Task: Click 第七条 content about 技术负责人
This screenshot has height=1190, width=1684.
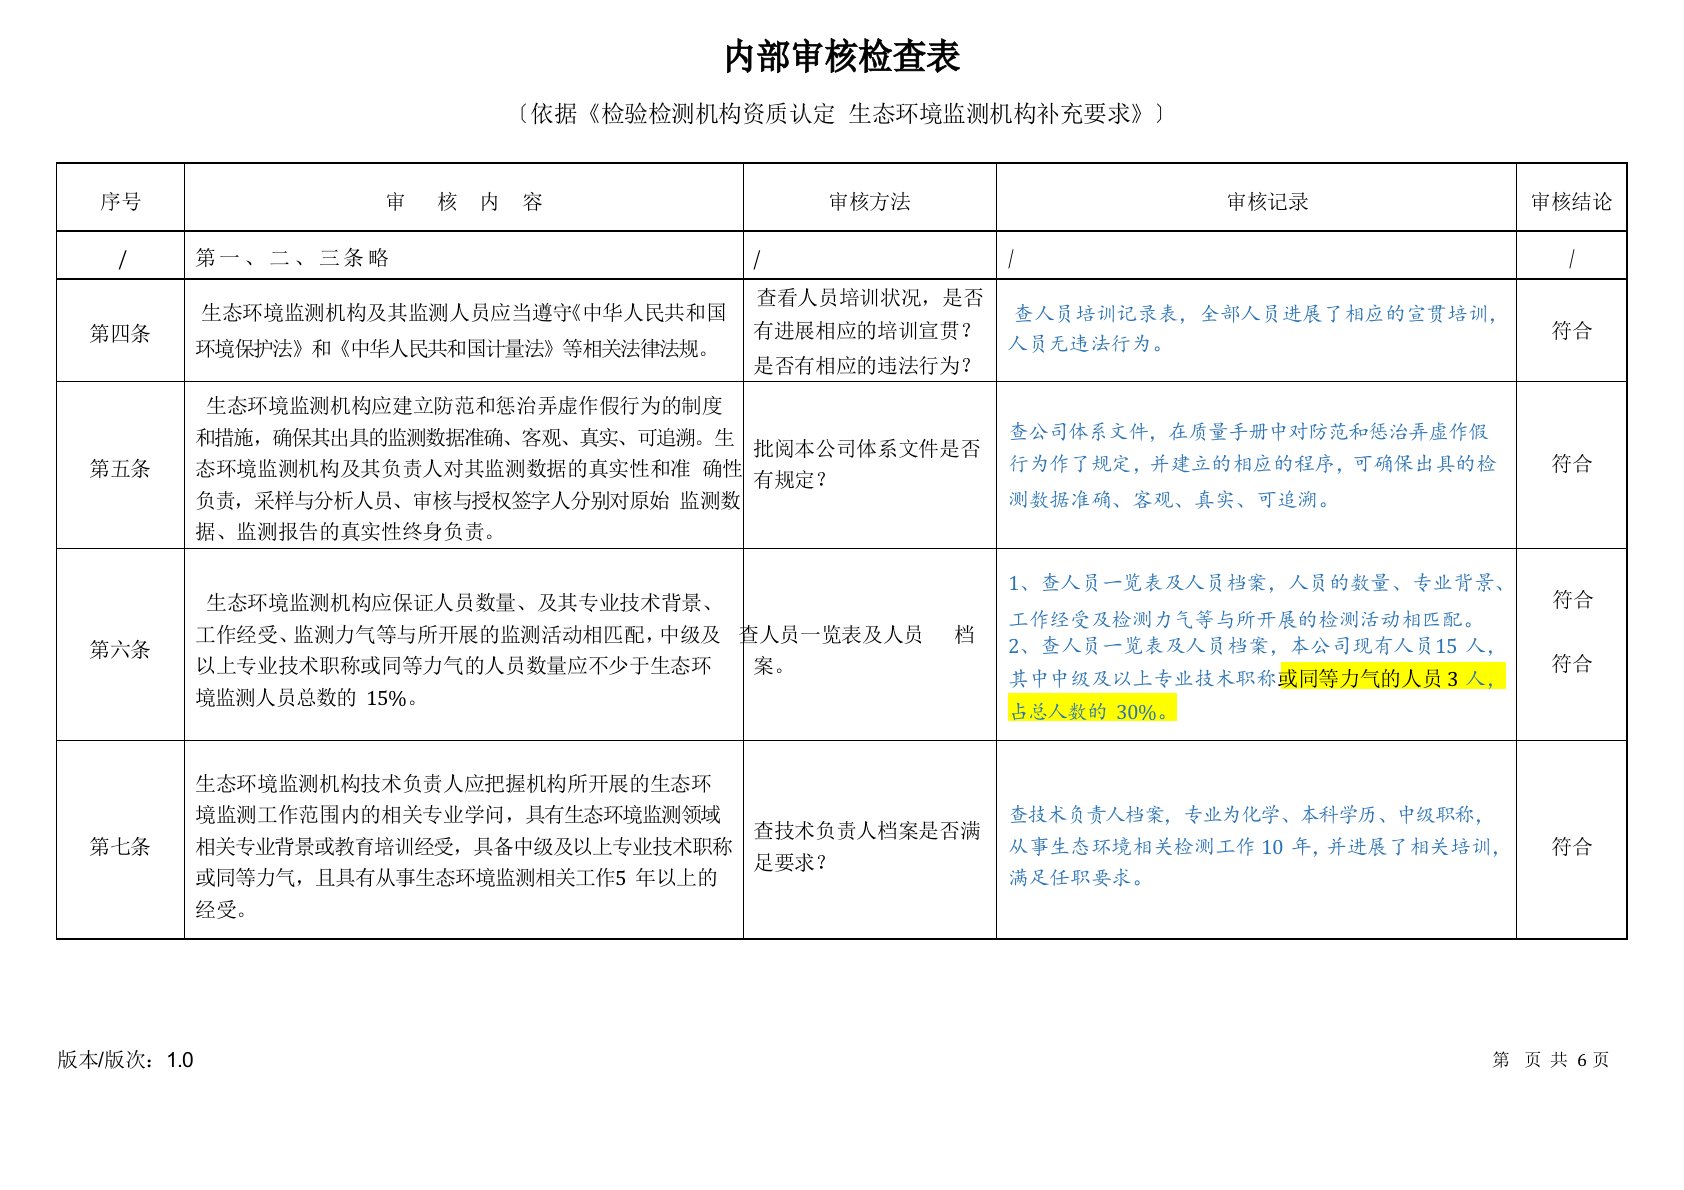Action: click(464, 846)
